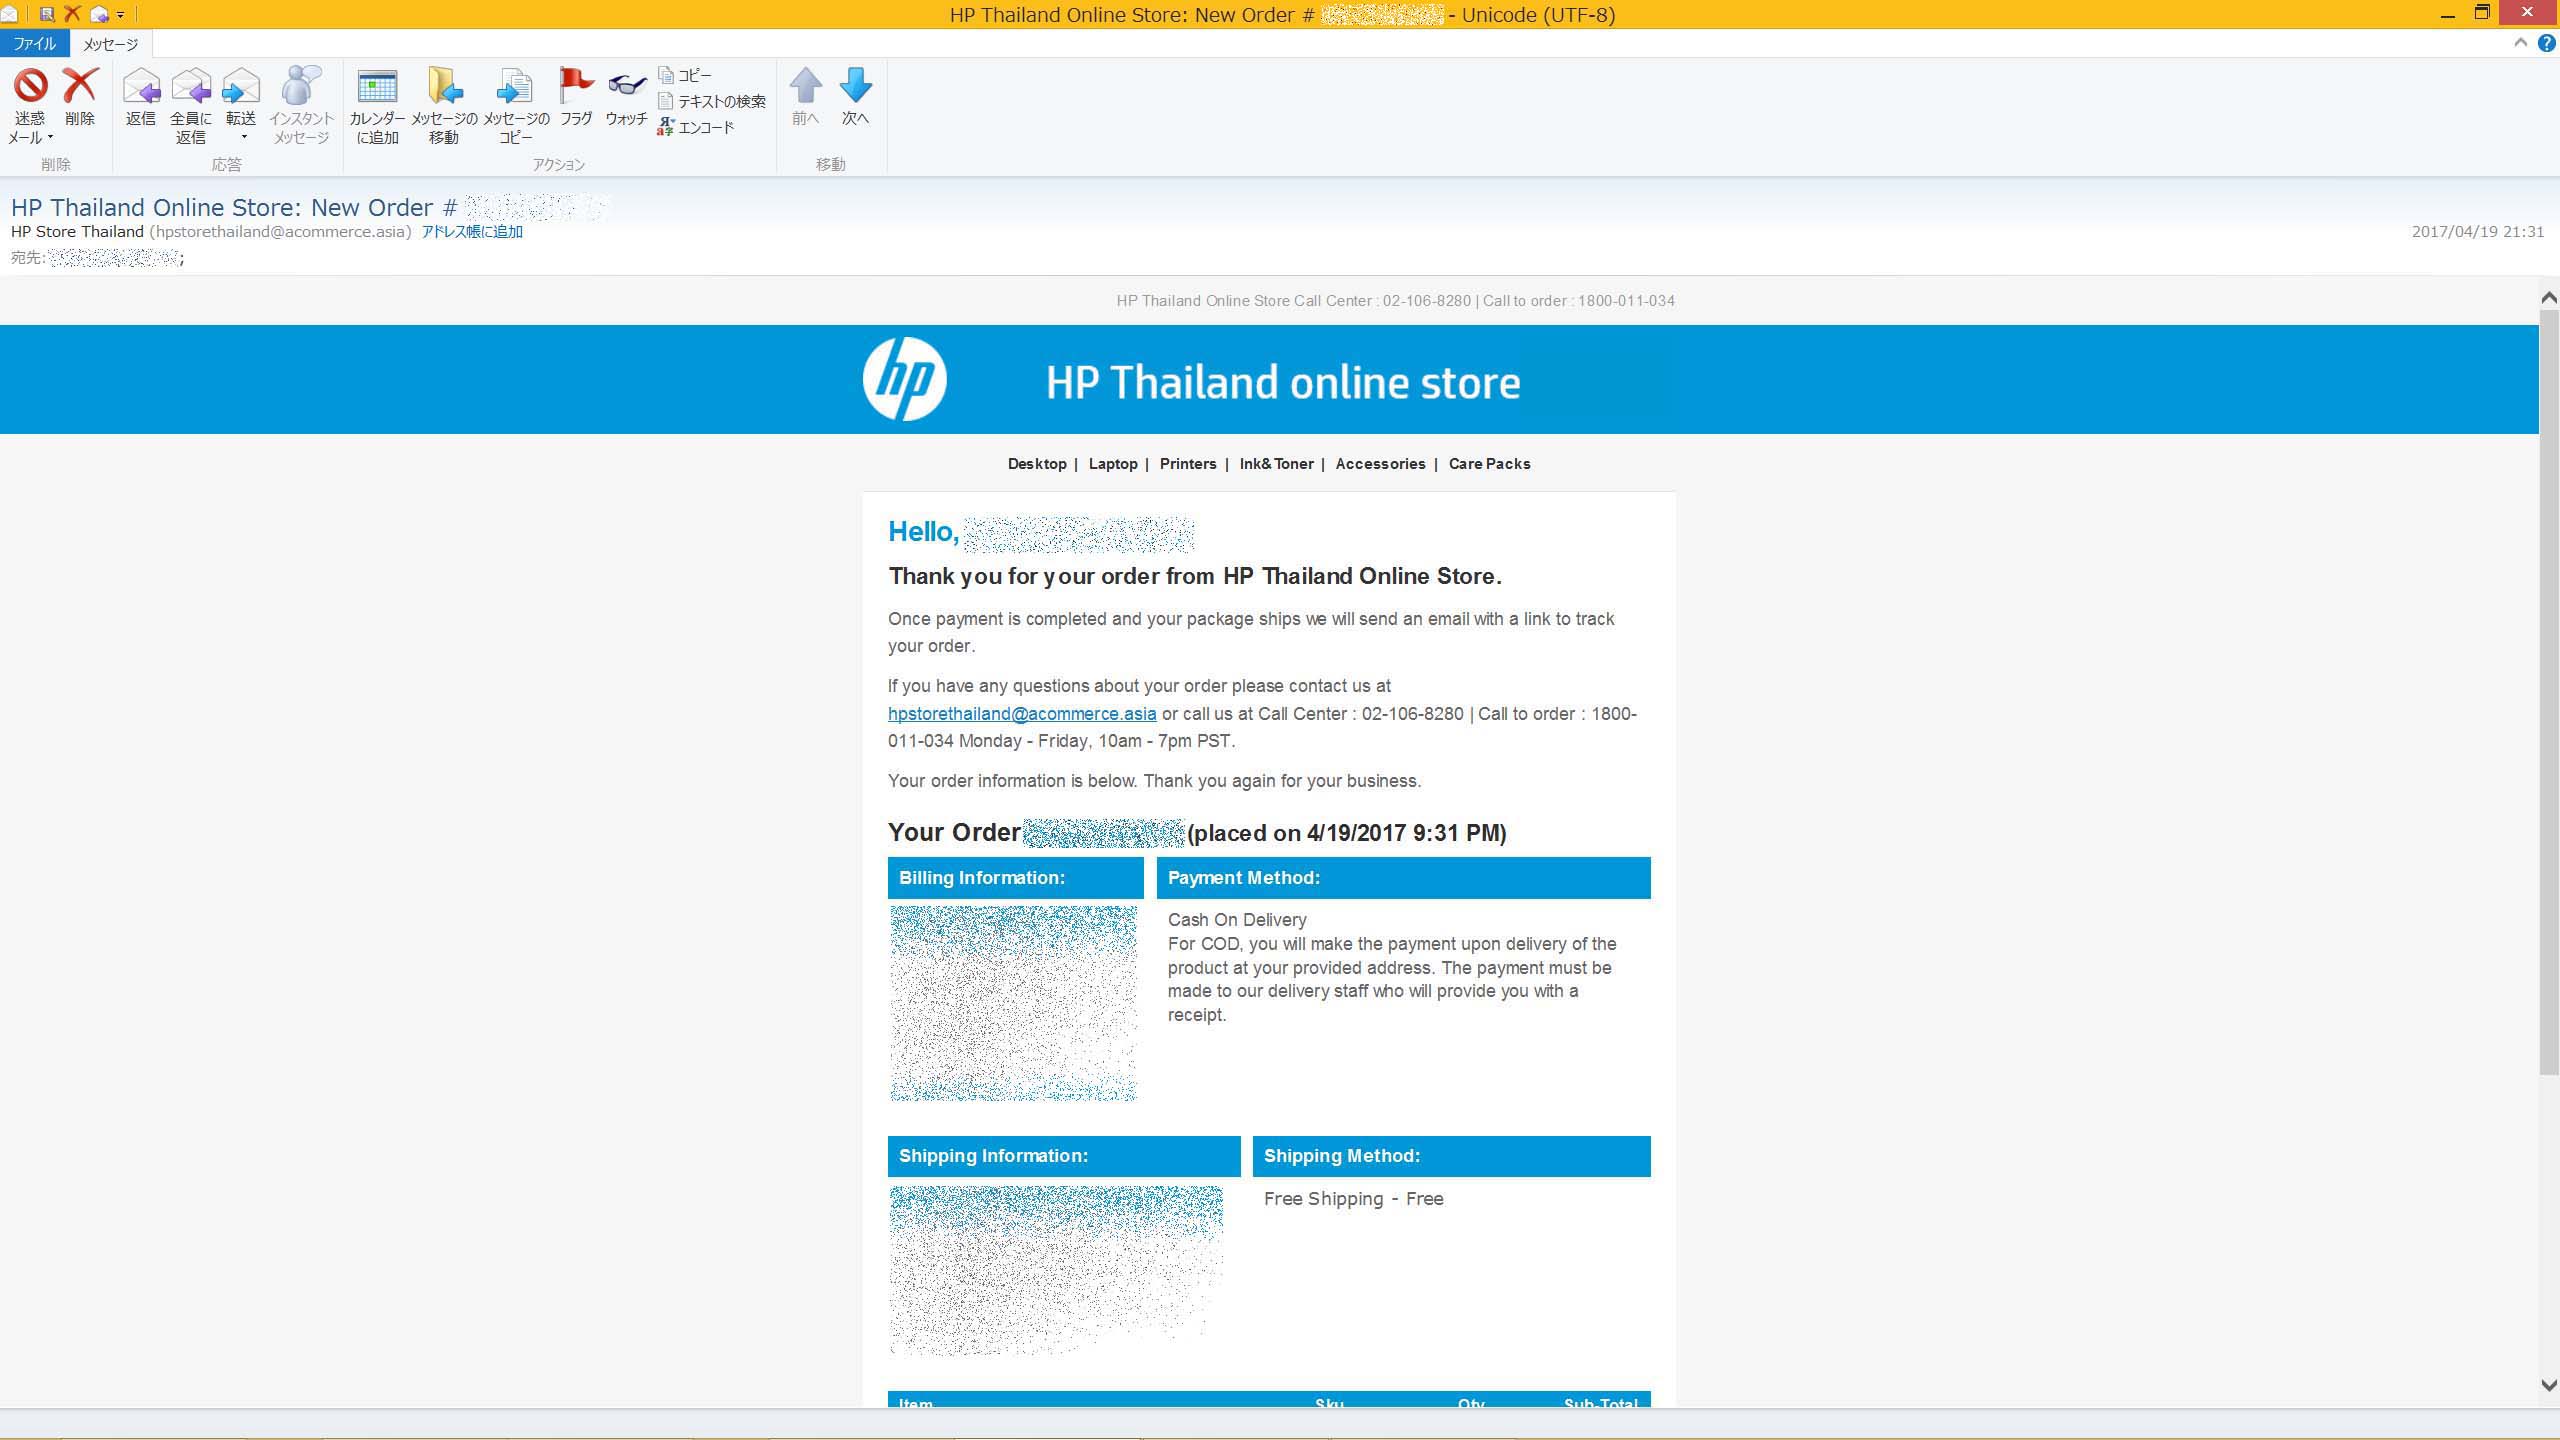
Task: Open the Printers category link
Action: pos(1188,464)
